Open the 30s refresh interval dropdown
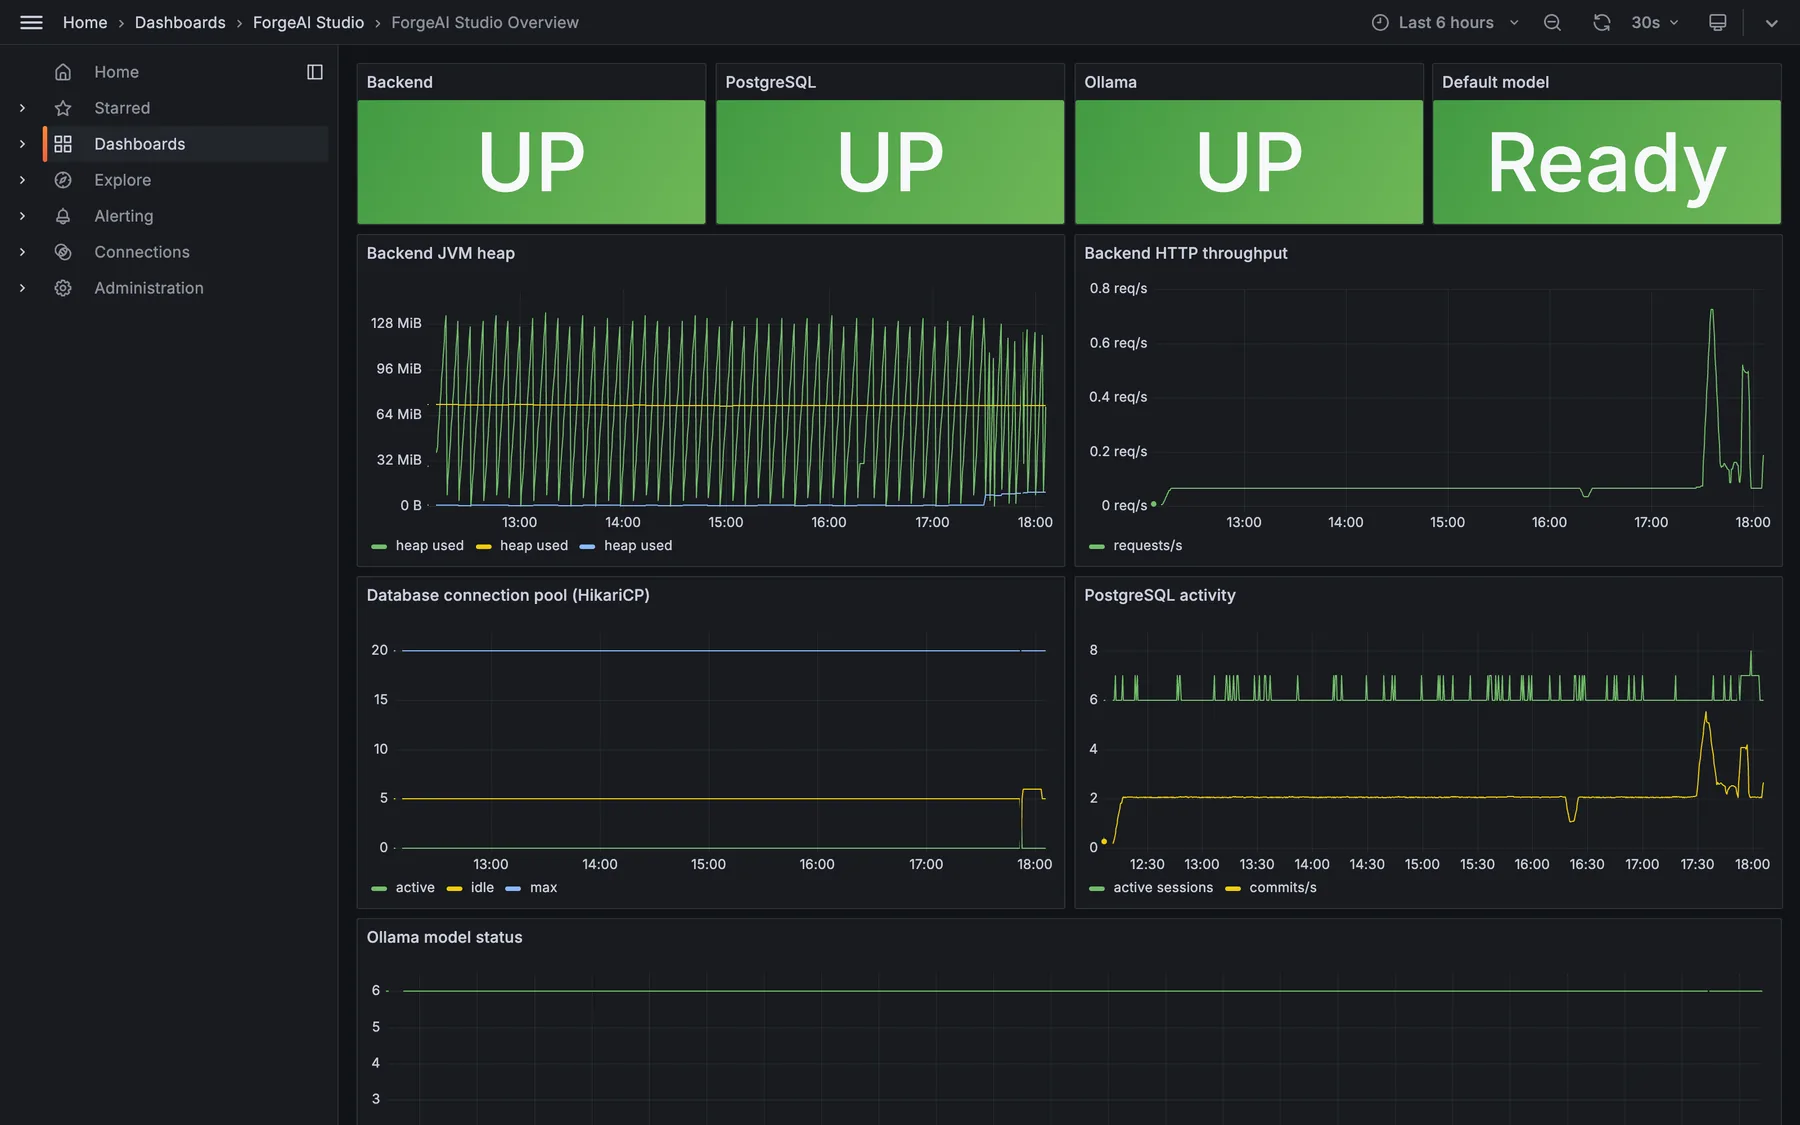The image size is (1800, 1125). pos(1656,22)
